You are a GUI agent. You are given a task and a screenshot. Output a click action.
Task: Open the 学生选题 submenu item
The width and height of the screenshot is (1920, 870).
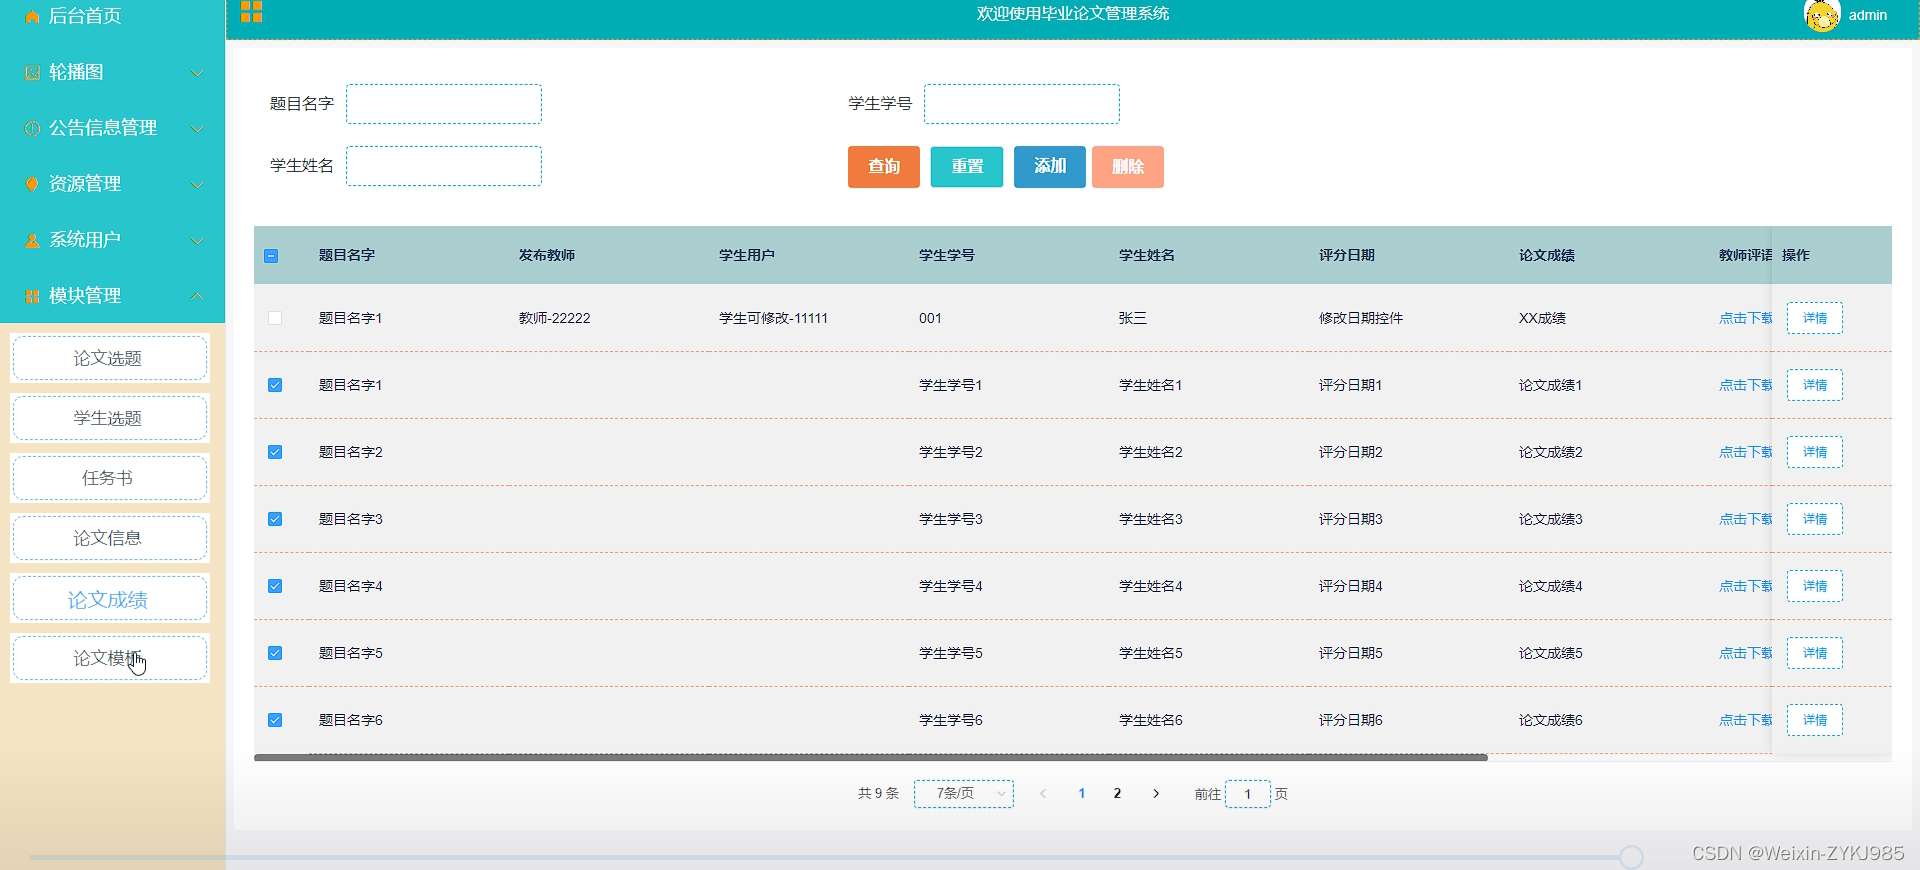109,418
